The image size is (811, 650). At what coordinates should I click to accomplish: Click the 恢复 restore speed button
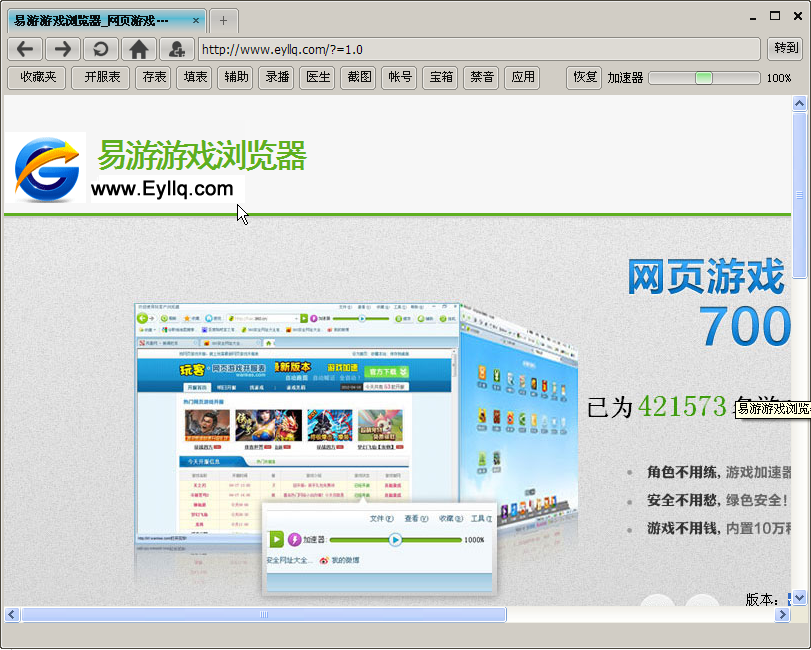point(584,78)
